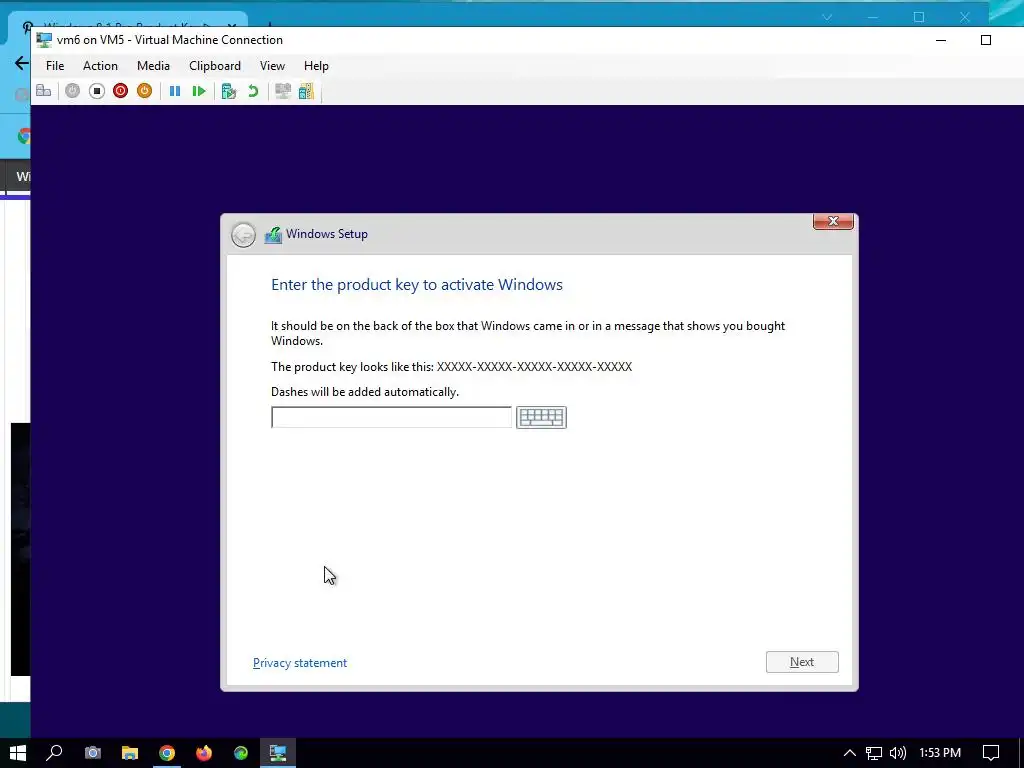Click the VM Connection window title icon
The image size is (1024, 768).
44,40
